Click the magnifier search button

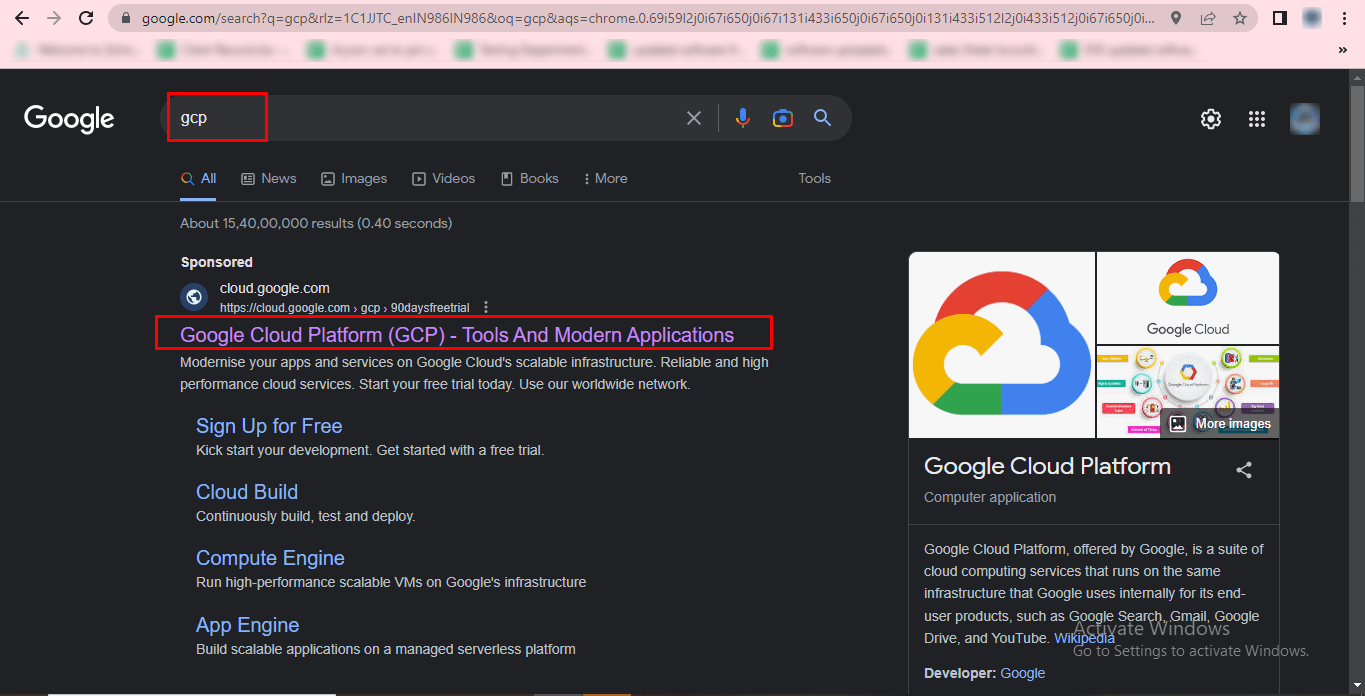[823, 118]
